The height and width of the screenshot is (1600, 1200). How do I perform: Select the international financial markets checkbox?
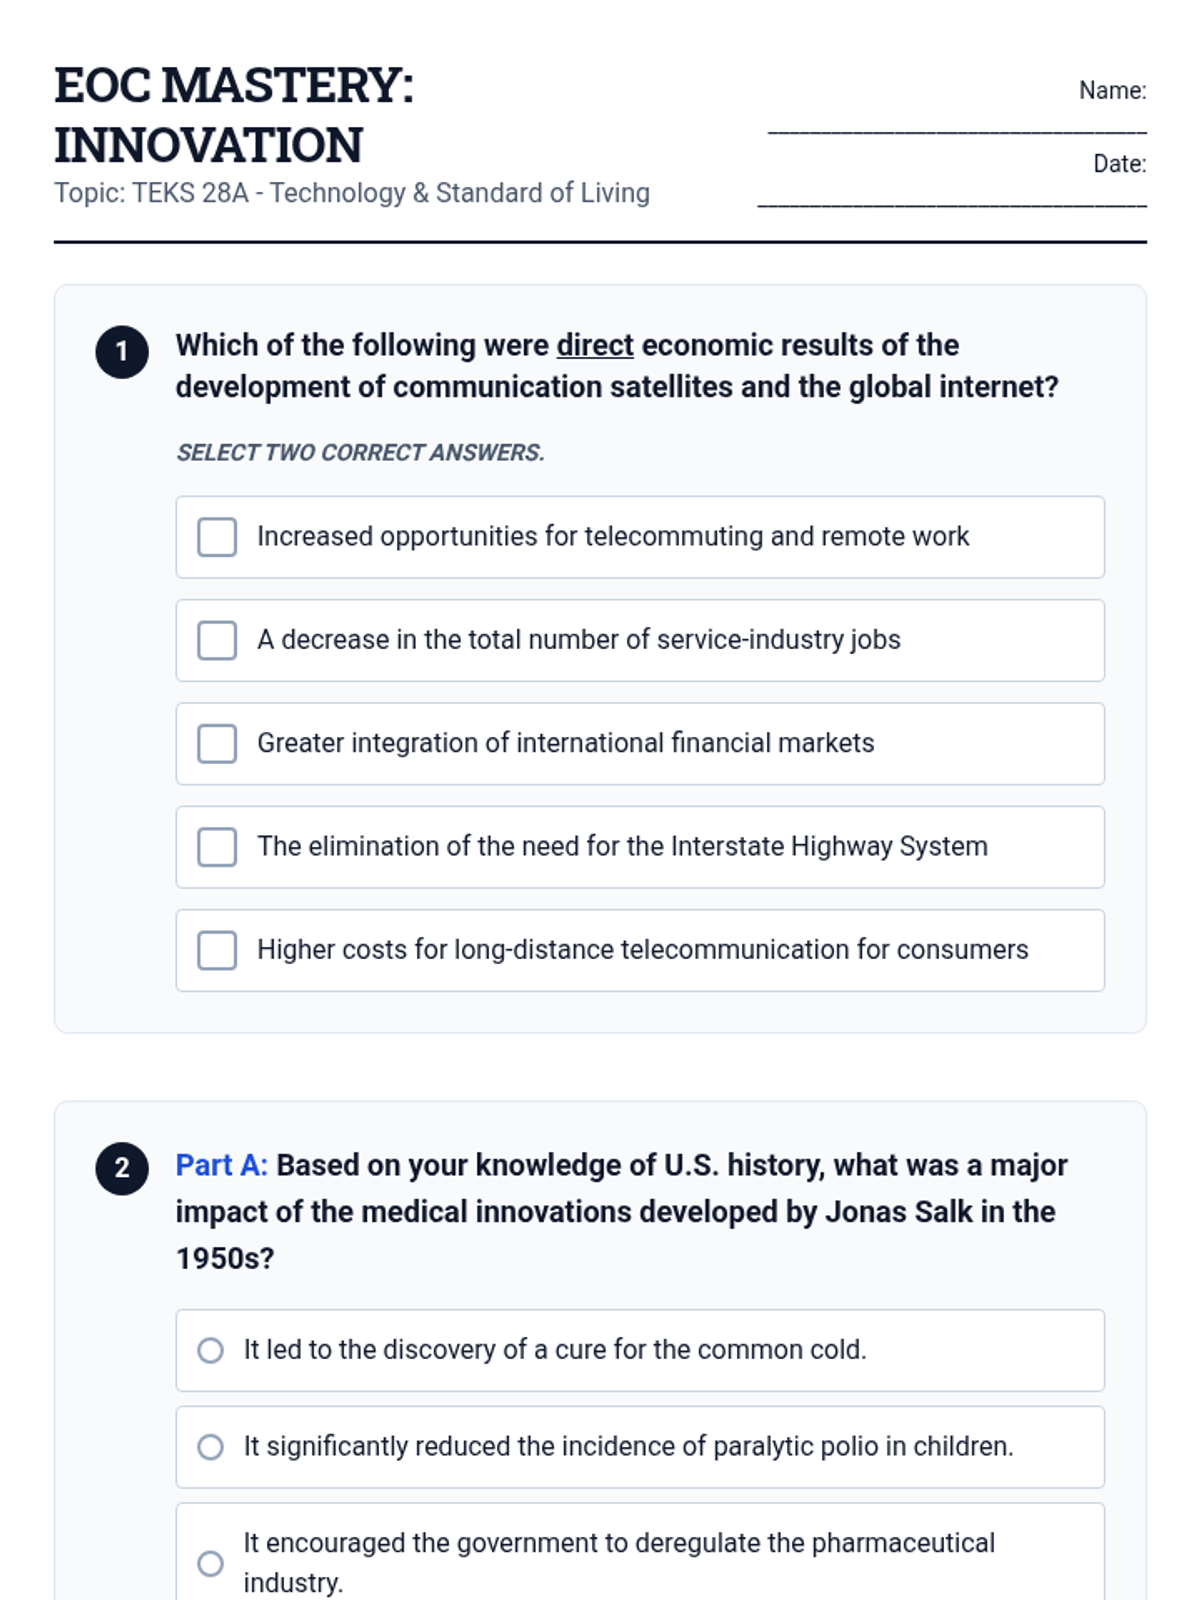pos(217,744)
